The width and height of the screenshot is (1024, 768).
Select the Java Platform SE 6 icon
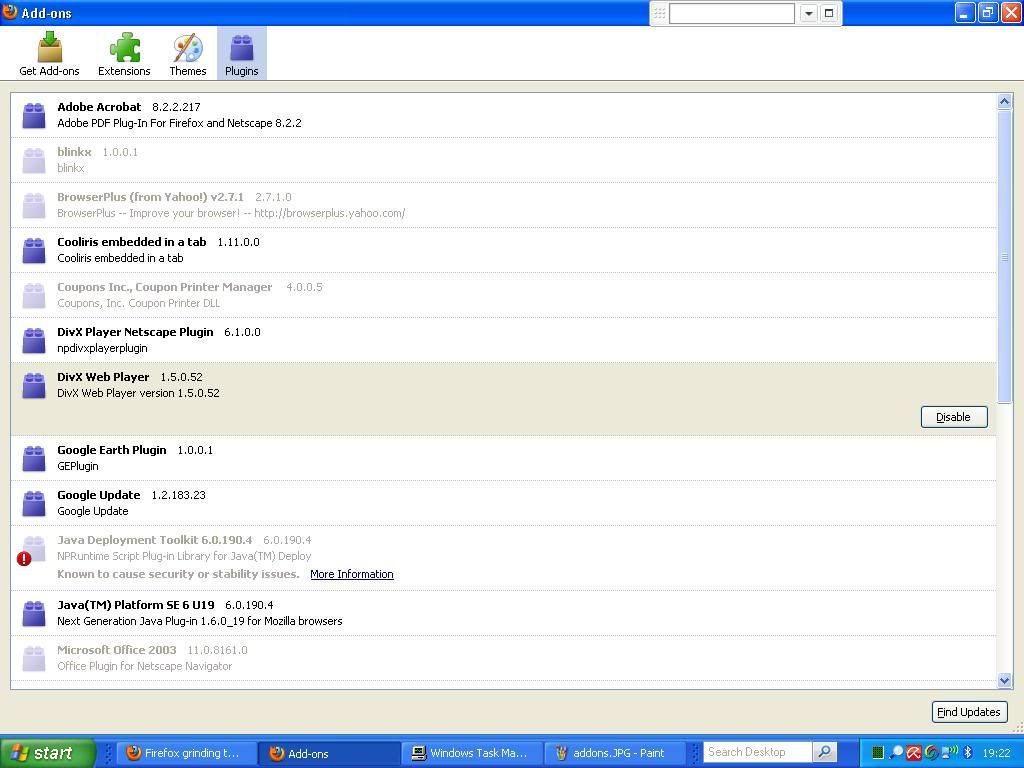tap(34, 613)
